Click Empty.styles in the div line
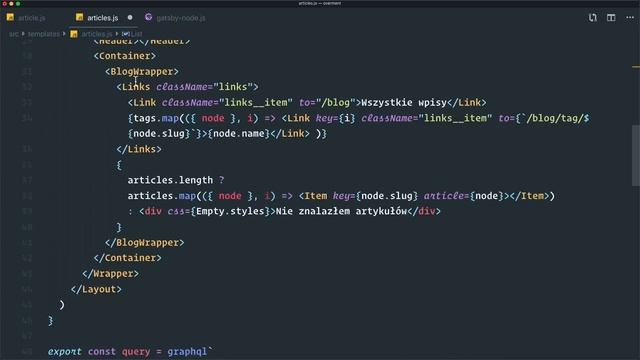Image resolution: width=640 pixels, height=360 pixels. pyautogui.click(x=230, y=211)
